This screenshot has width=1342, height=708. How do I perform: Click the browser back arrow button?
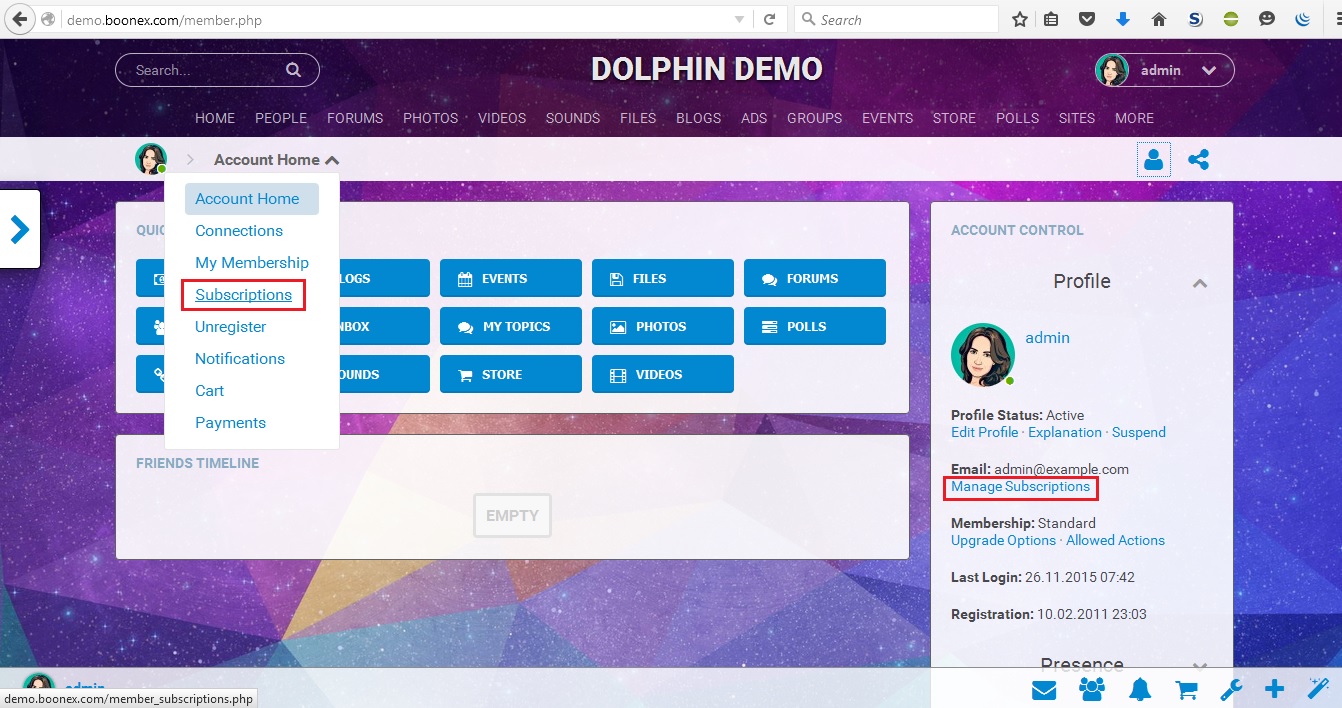click(19, 19)
